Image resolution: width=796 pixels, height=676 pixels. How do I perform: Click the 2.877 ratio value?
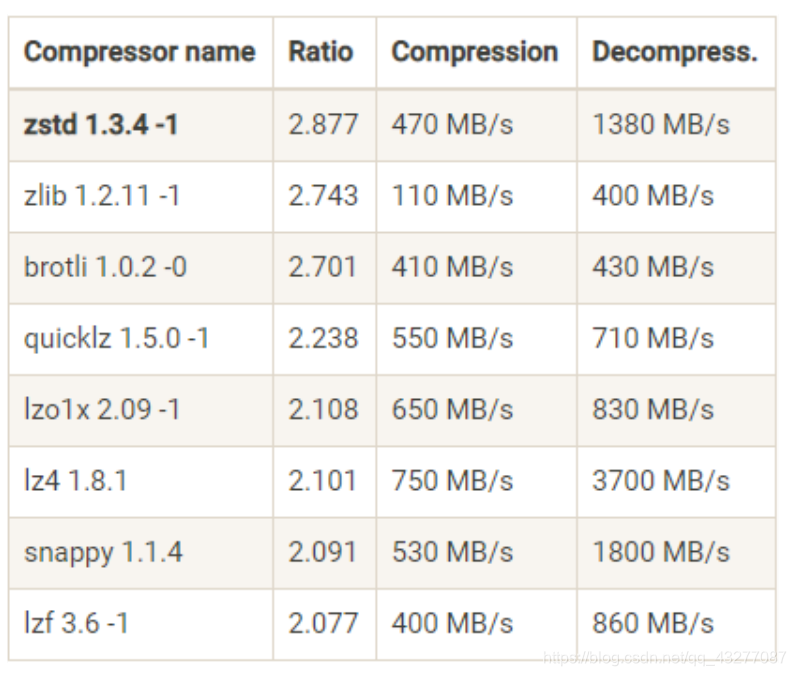tap(323, 125)
